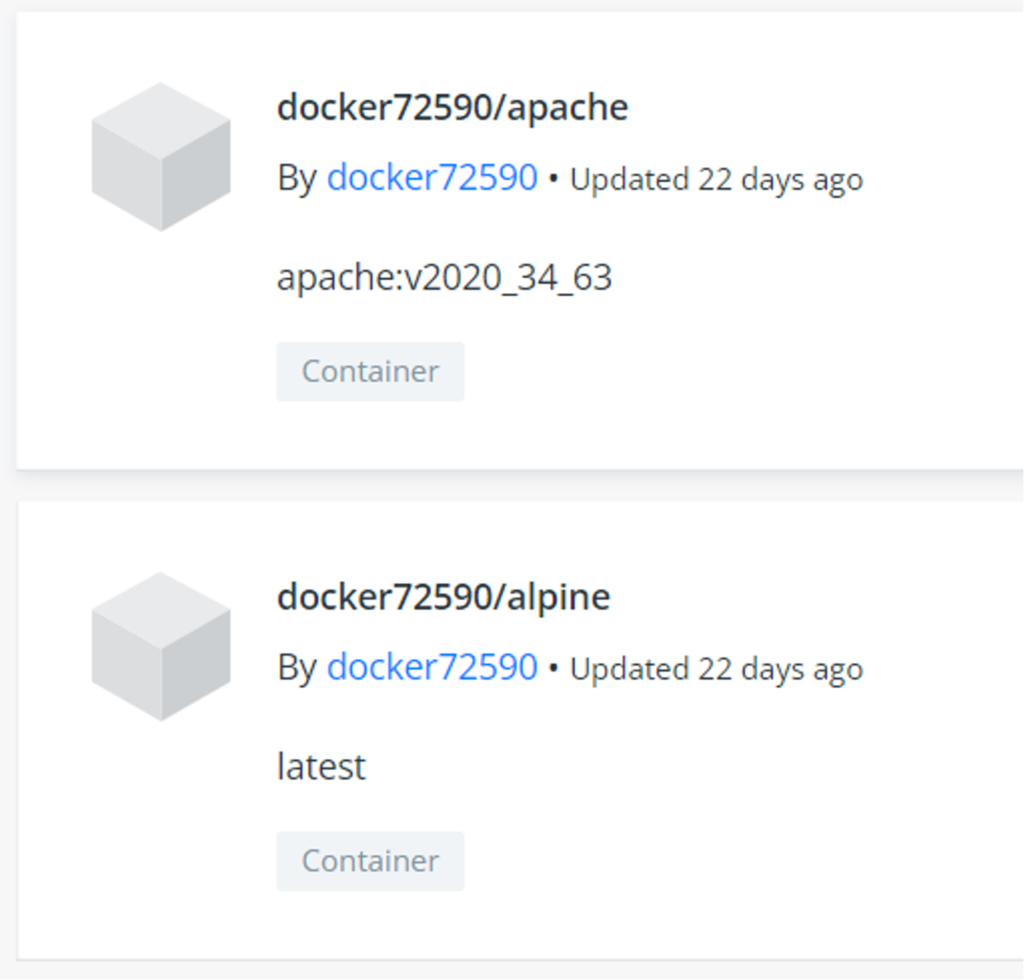Image resolution: width=1024 pixels, height=980 pixels.
Task: Click the 'By' label in apache card
Action: click(297, 178)
